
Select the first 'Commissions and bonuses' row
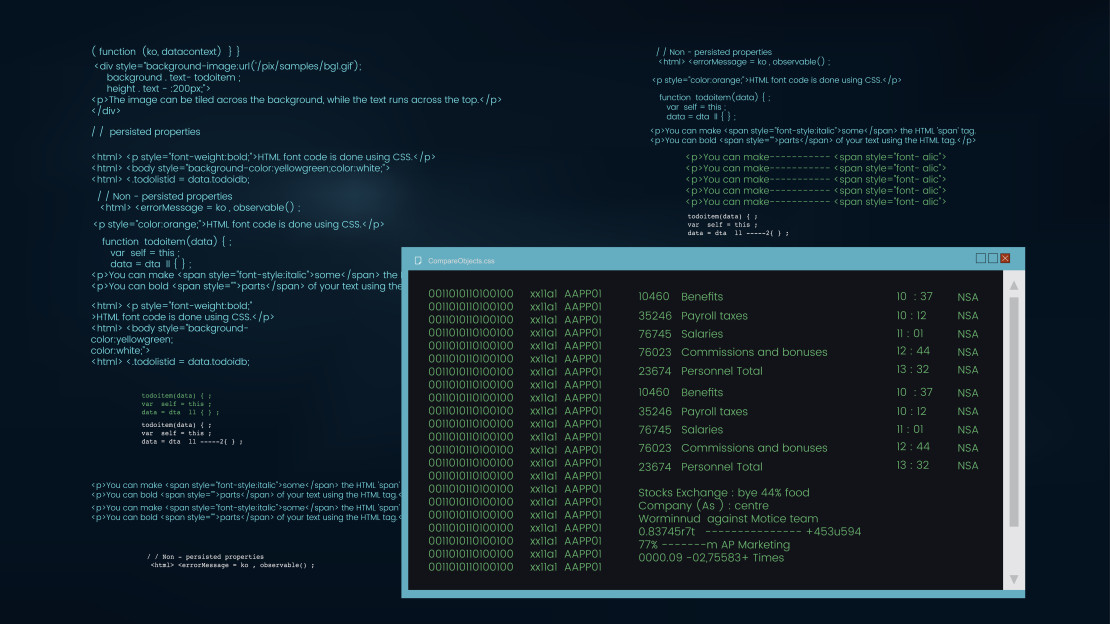tap(754, 352)
